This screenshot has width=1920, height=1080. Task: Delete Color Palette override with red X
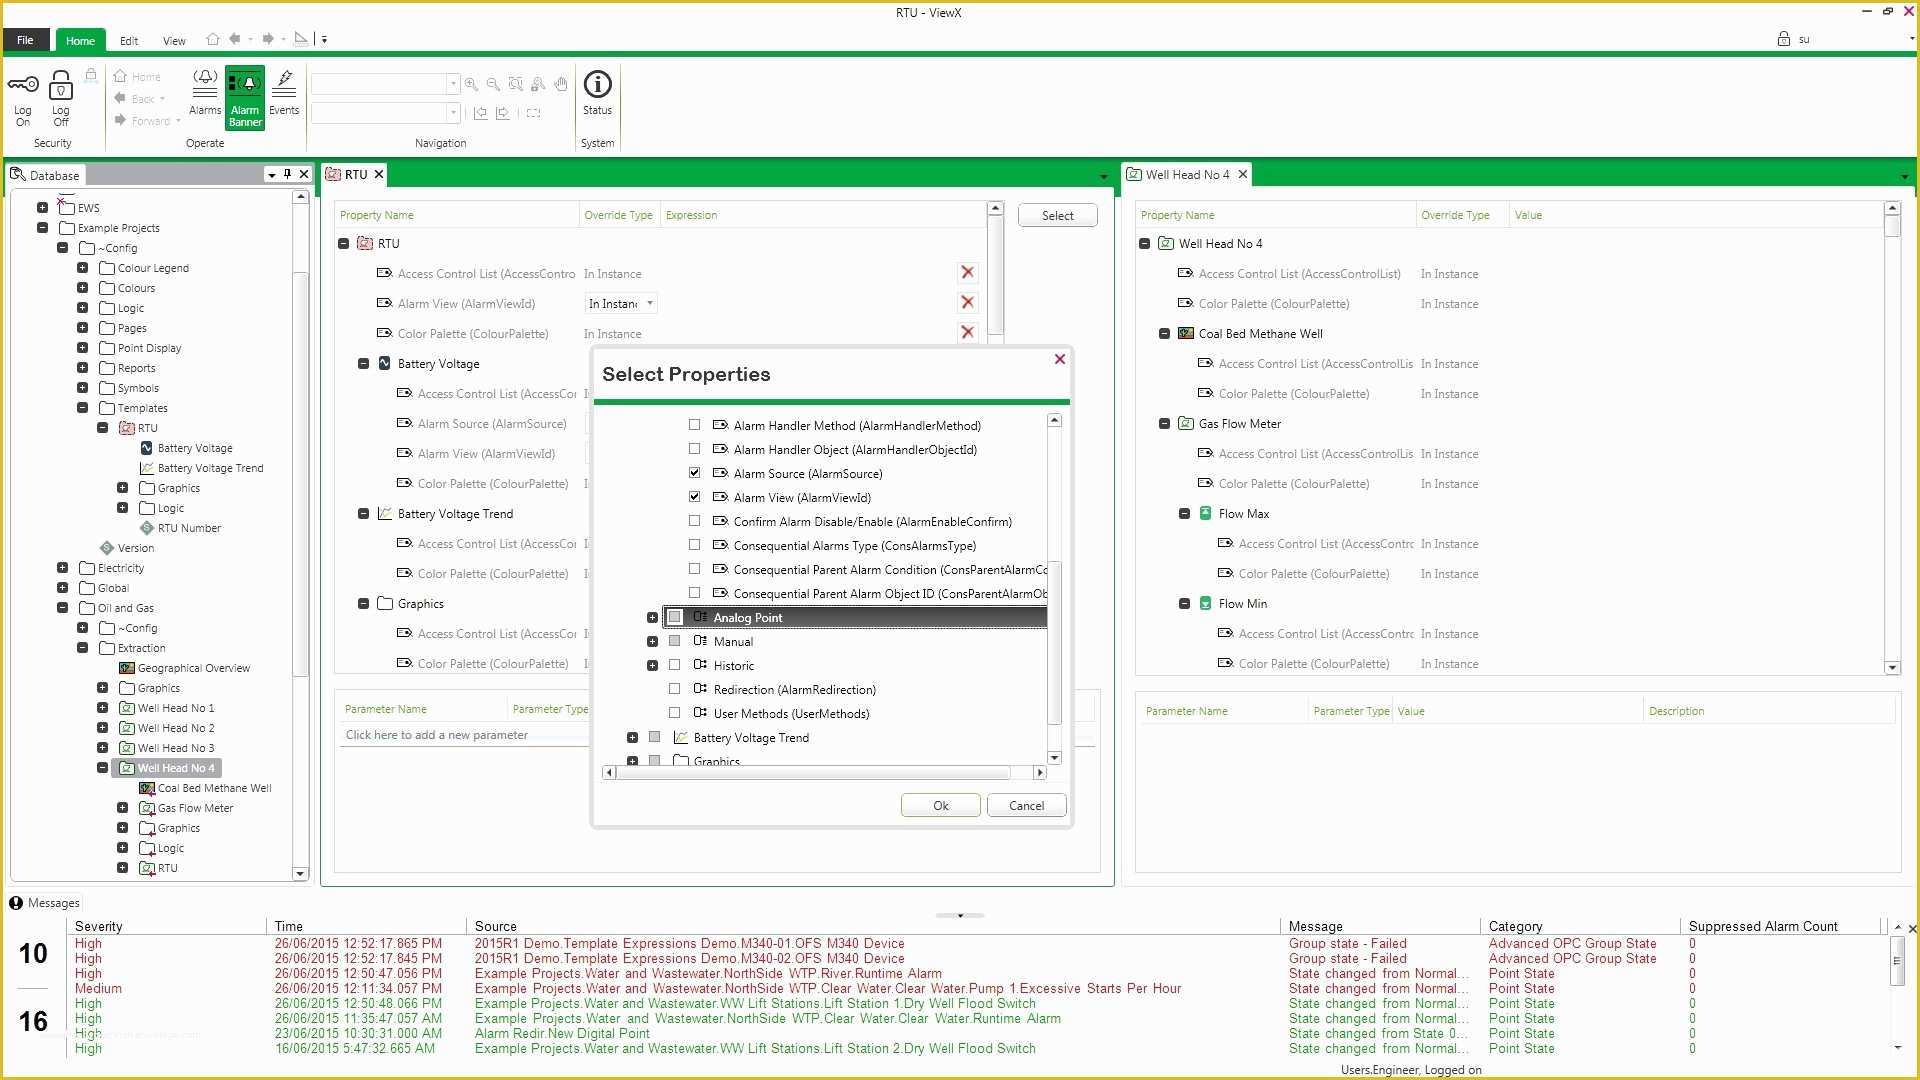967,332
